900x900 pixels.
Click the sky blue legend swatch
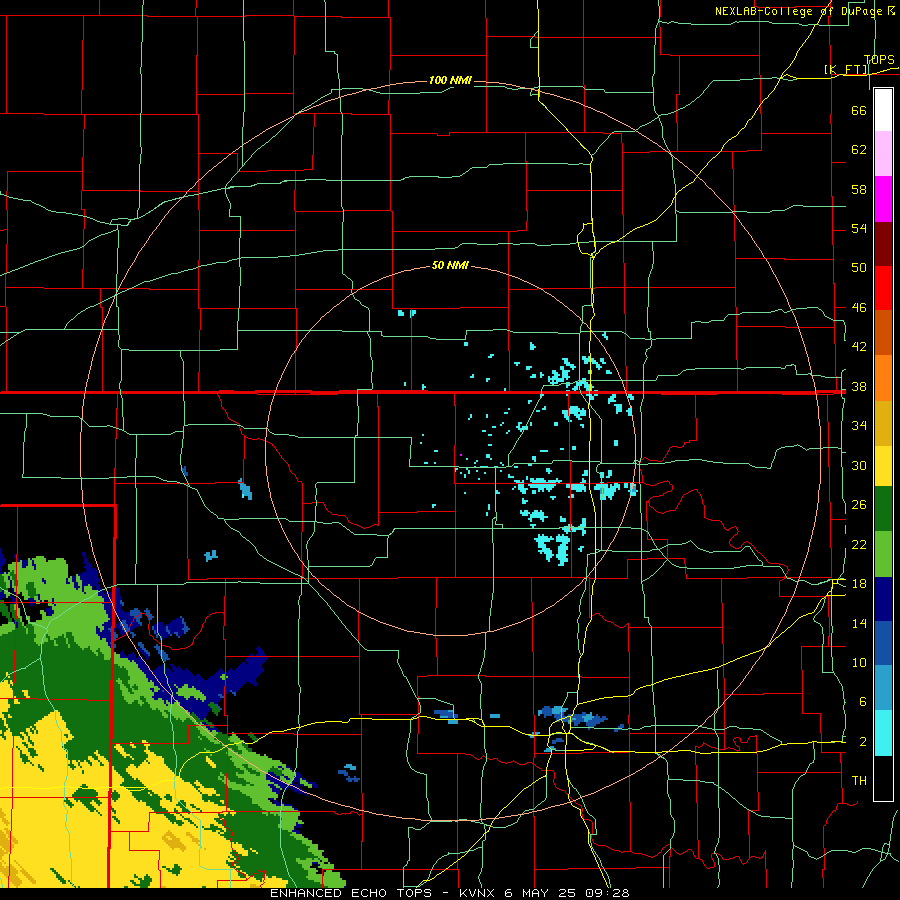[883, 688]
